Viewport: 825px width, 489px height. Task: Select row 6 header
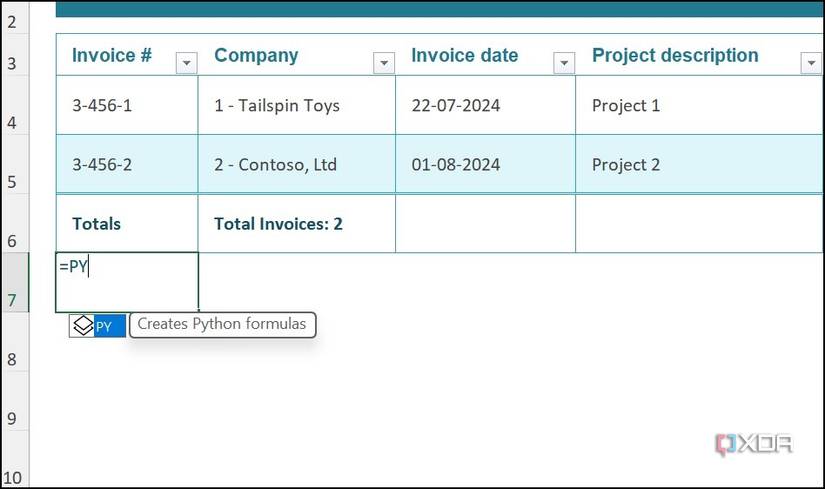(x=12, y=241)
